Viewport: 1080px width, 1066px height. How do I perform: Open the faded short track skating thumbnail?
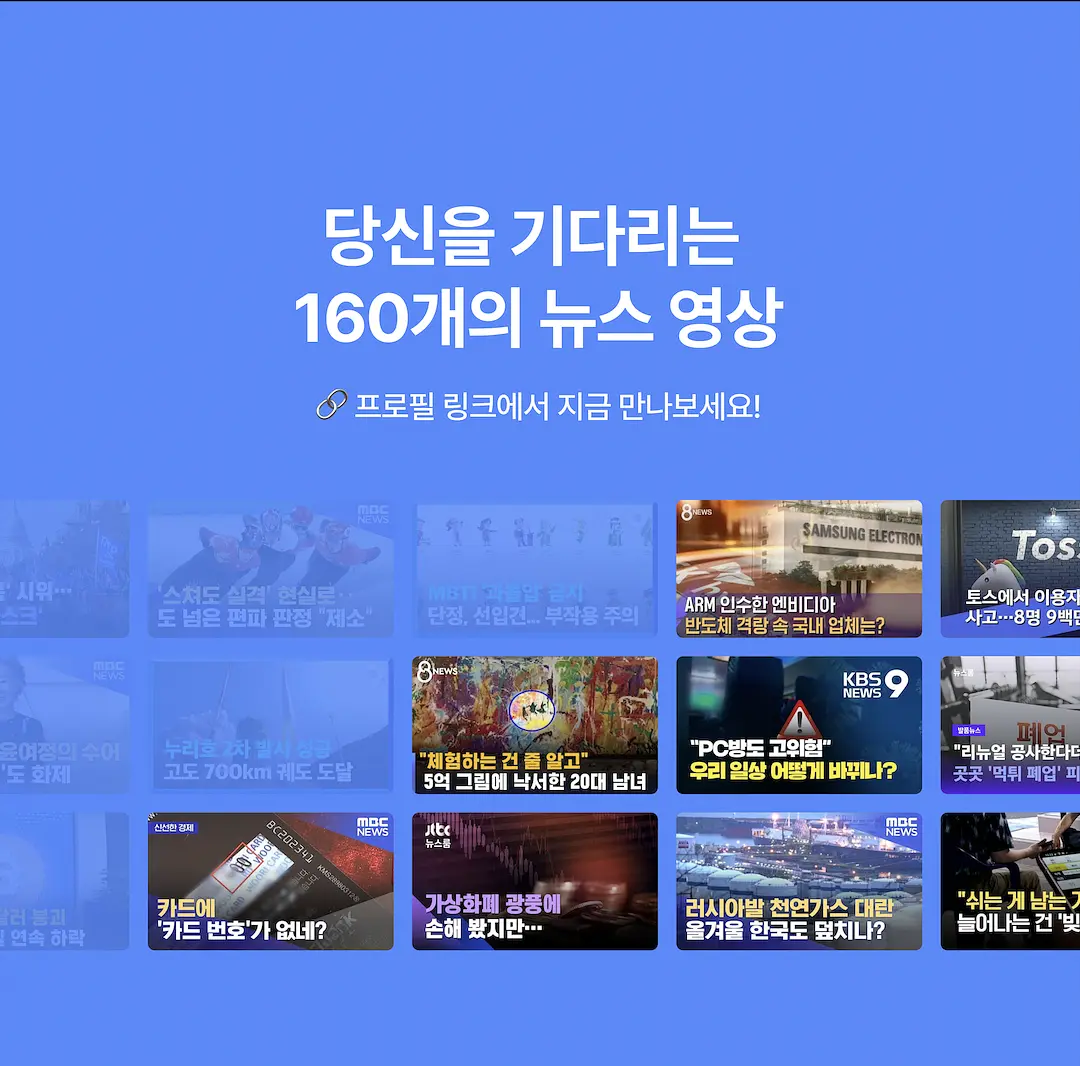[x=271, y=569]
